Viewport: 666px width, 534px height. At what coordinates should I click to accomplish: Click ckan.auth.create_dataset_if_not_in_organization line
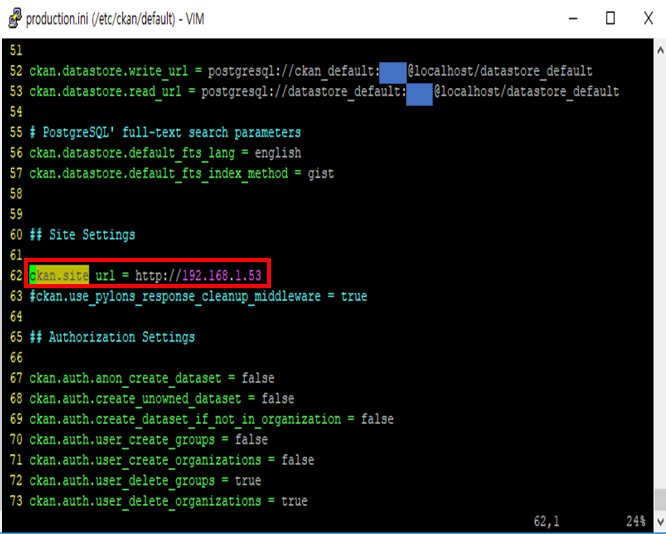point(211,419)
